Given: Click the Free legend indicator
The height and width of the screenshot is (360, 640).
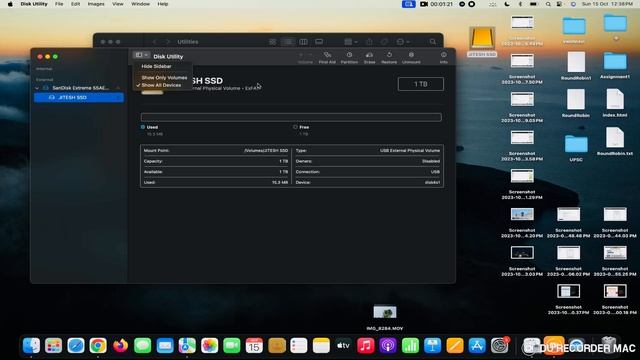Looking at the screenshot, I should click(295, 127).
